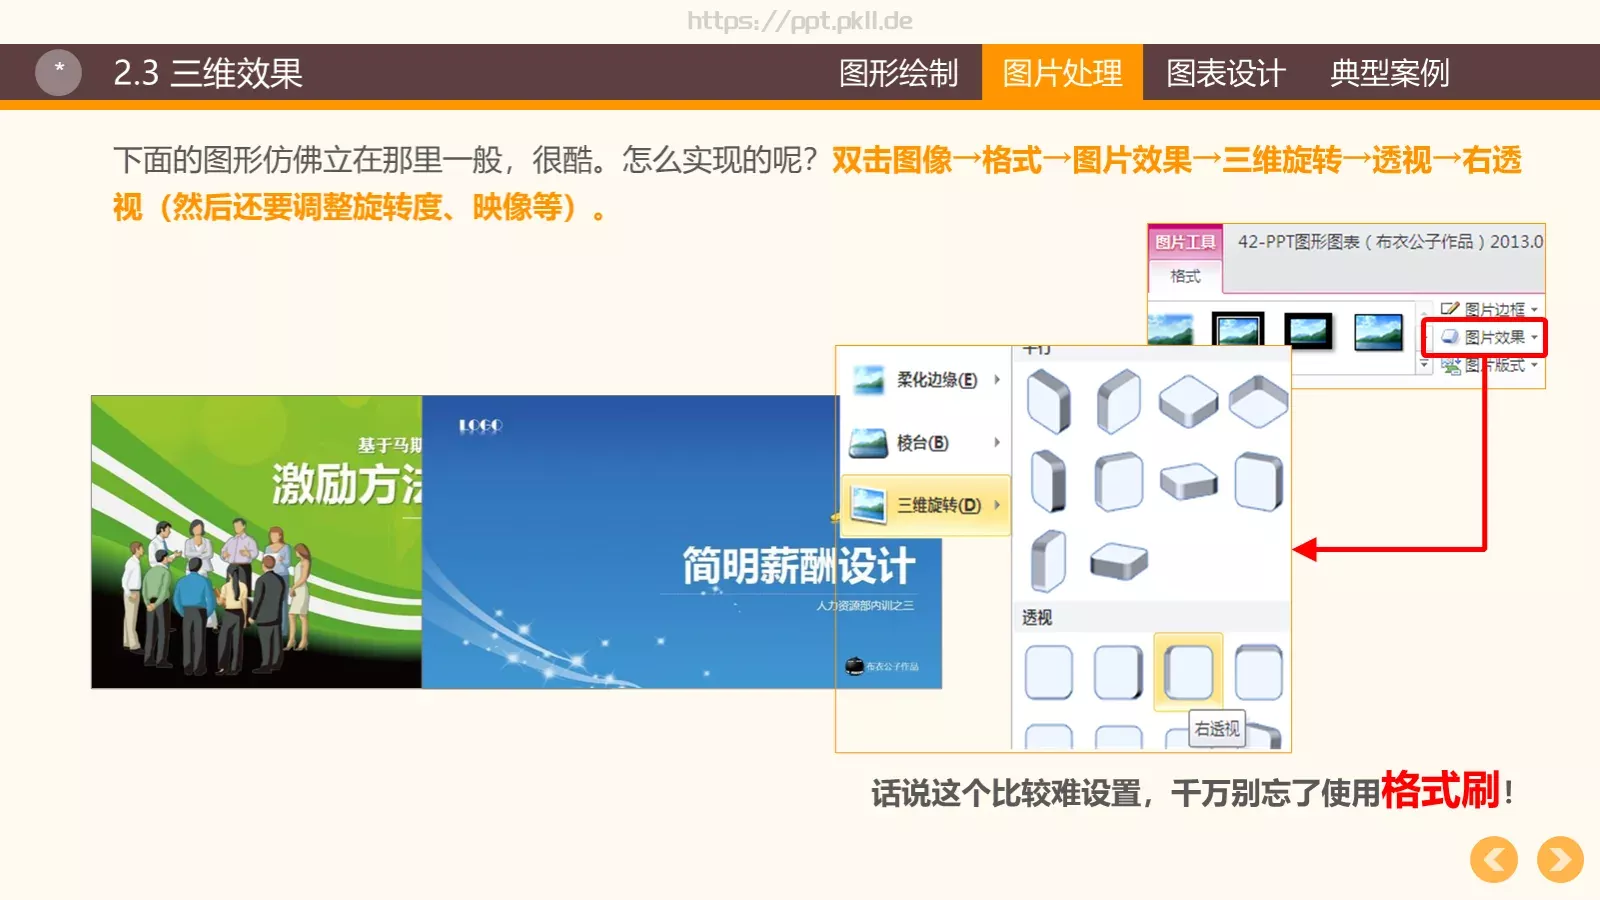The height and width of the screenshot is (900, 1600).
Task: Select the Isometric Left Down parallel rotation preset
Action: pos(1049,401)
